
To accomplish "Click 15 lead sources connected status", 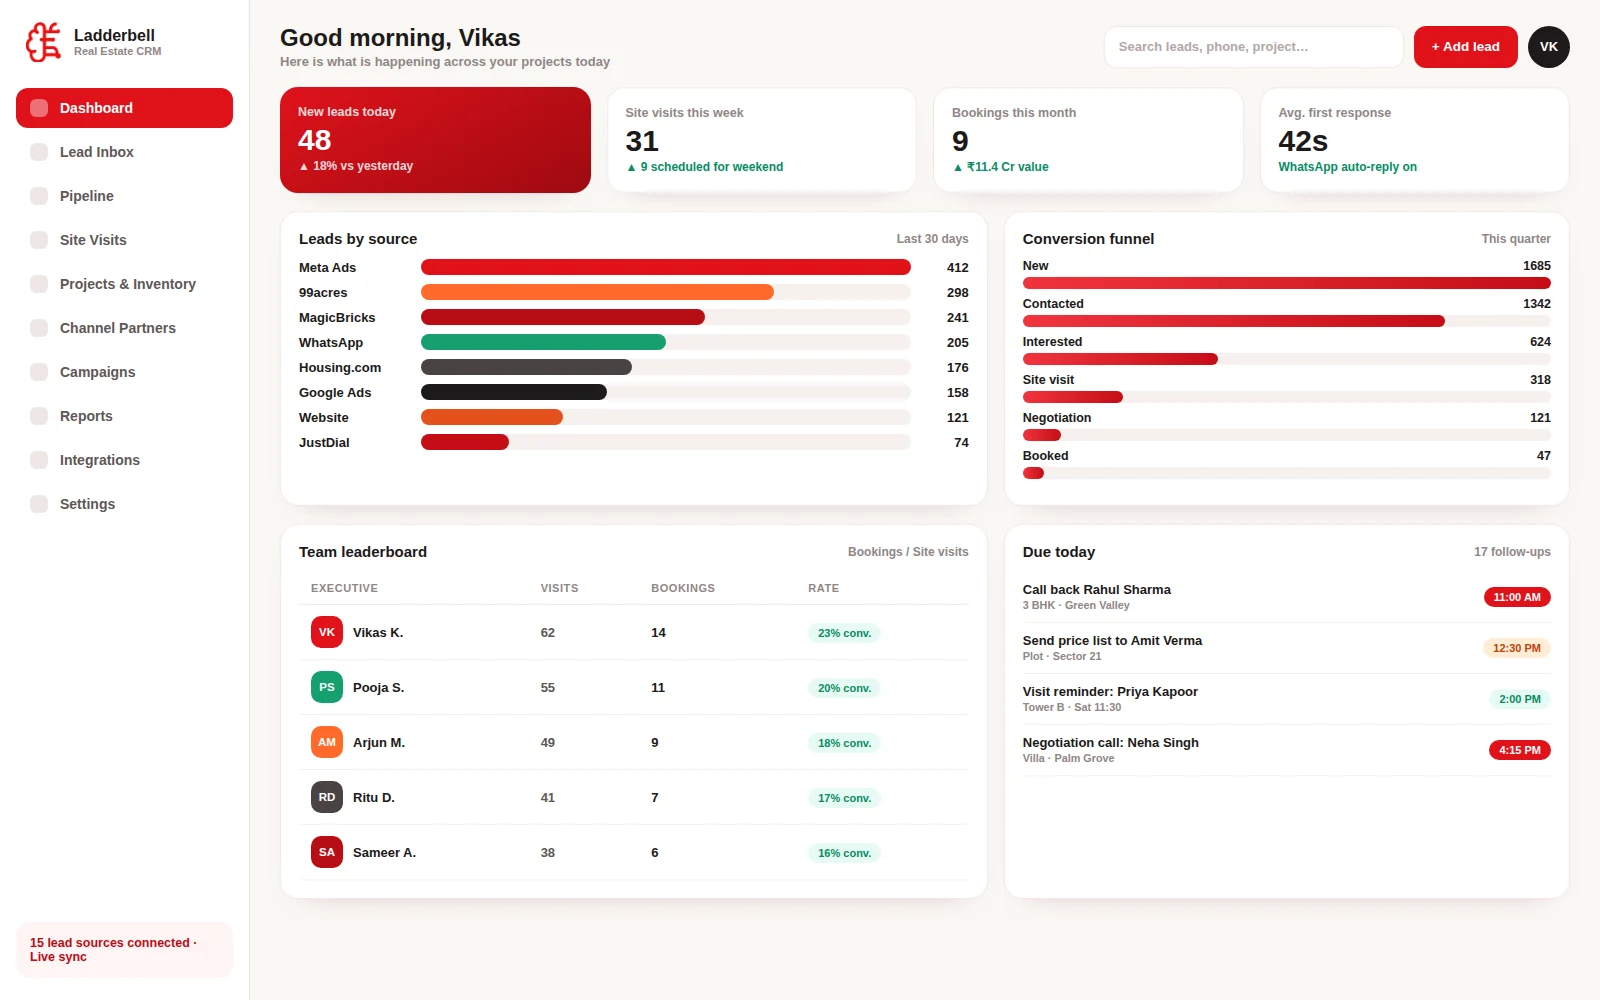I will pos(124,950).
